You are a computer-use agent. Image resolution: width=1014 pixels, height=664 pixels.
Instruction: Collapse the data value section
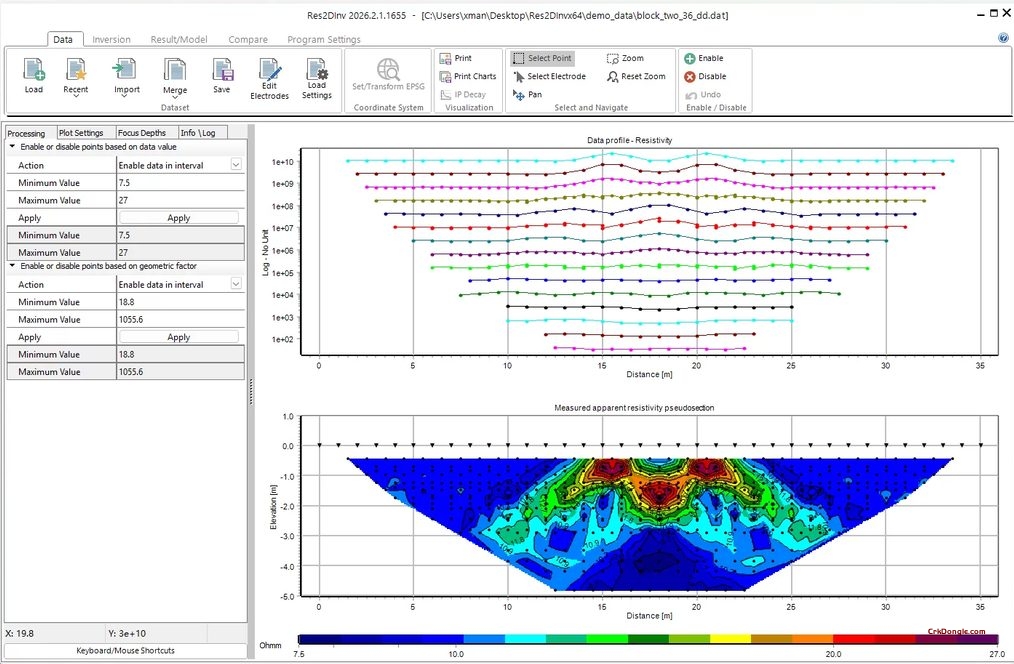(x=12, y=147)
